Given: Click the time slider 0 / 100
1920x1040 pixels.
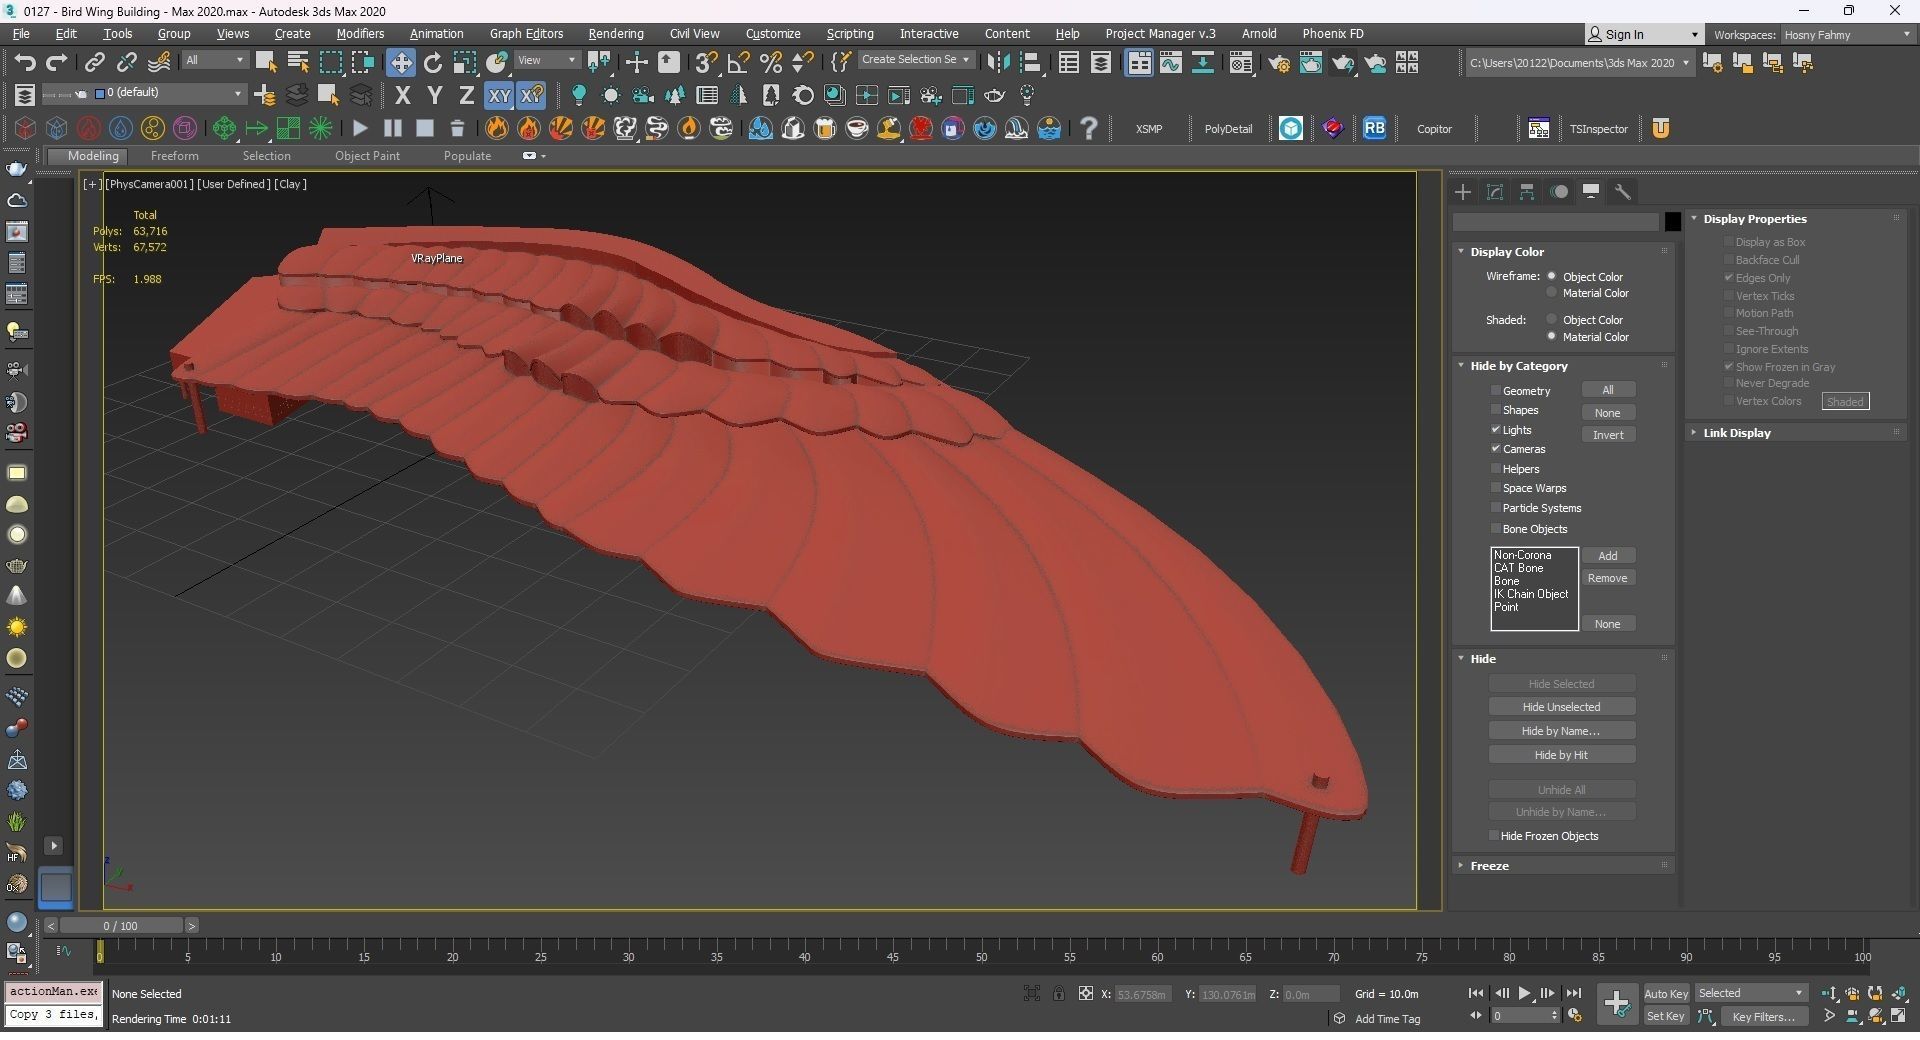Looking at the screenshot, I should coord(120,926).
